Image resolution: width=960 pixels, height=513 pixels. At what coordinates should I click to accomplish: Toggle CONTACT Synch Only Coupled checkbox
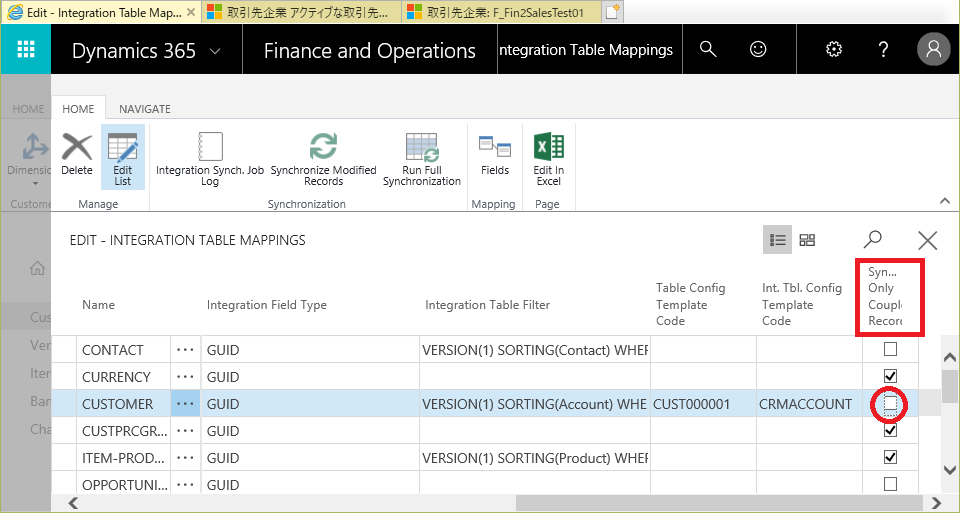(x=890, y=349)
